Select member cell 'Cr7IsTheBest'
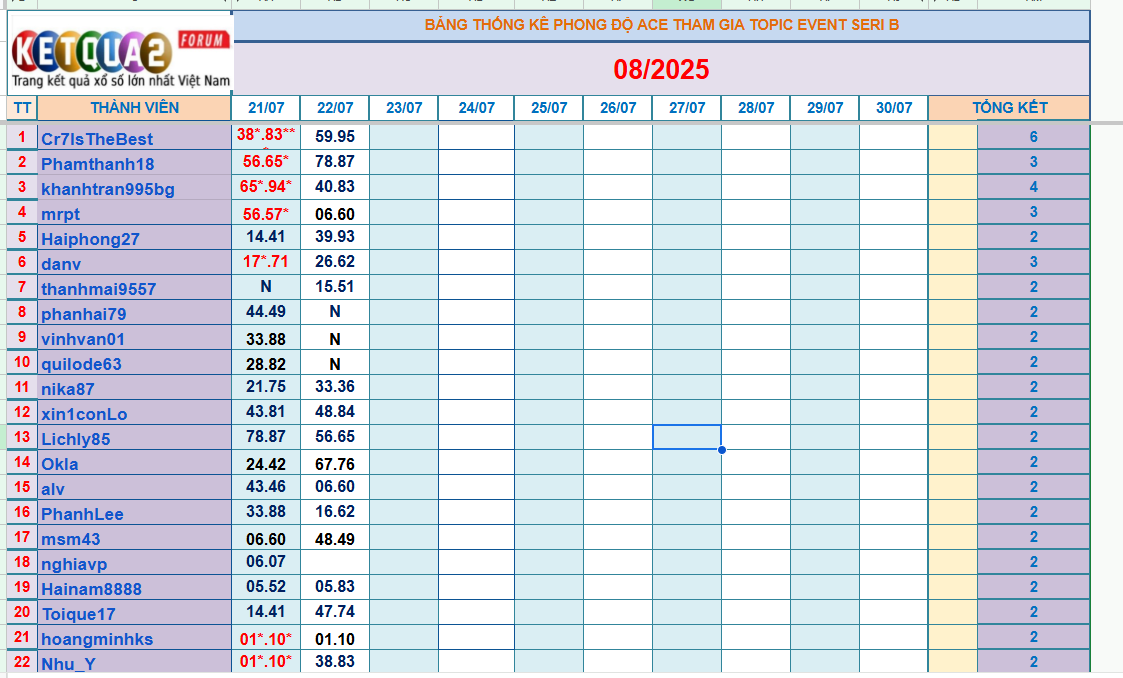Viewport: 1123px width, 678px height. [135, 137]
